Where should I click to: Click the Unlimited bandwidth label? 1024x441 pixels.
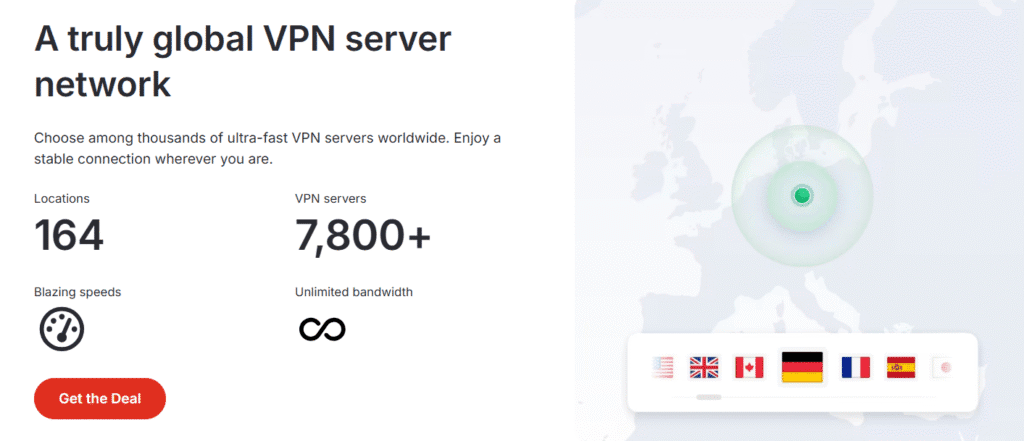click(354, 292)
